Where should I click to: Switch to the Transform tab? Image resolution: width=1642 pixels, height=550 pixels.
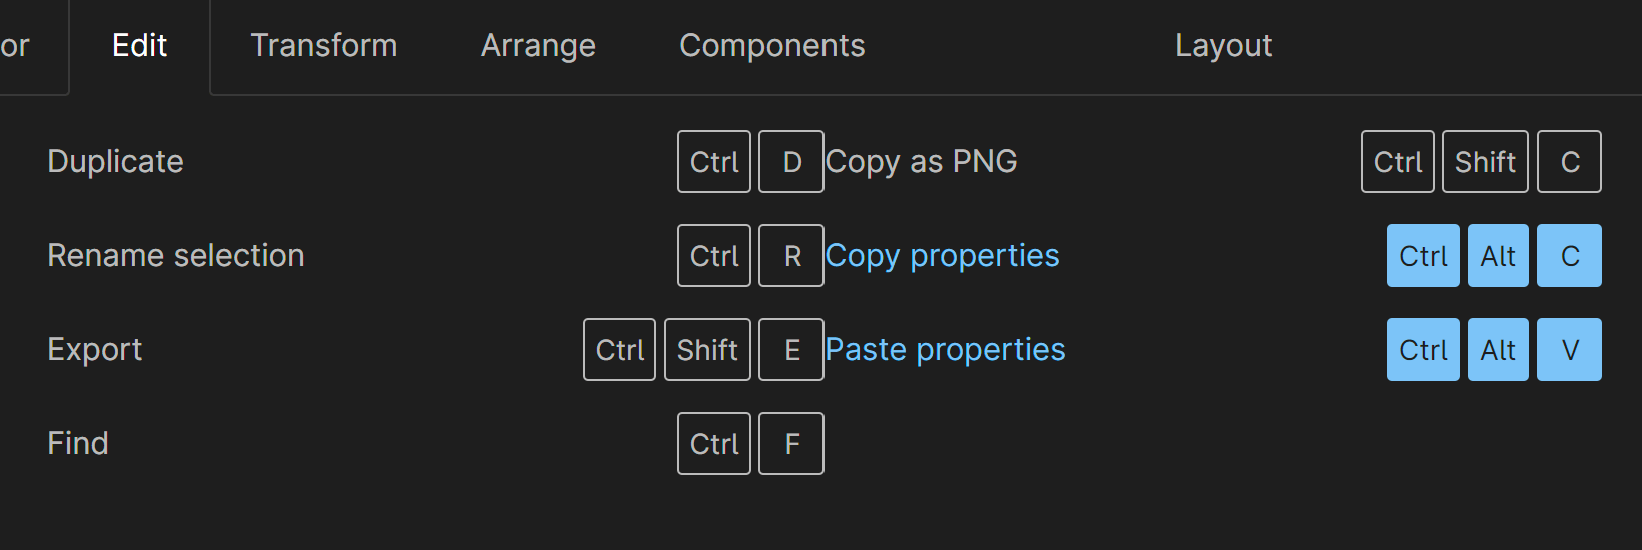pos(323,46)
